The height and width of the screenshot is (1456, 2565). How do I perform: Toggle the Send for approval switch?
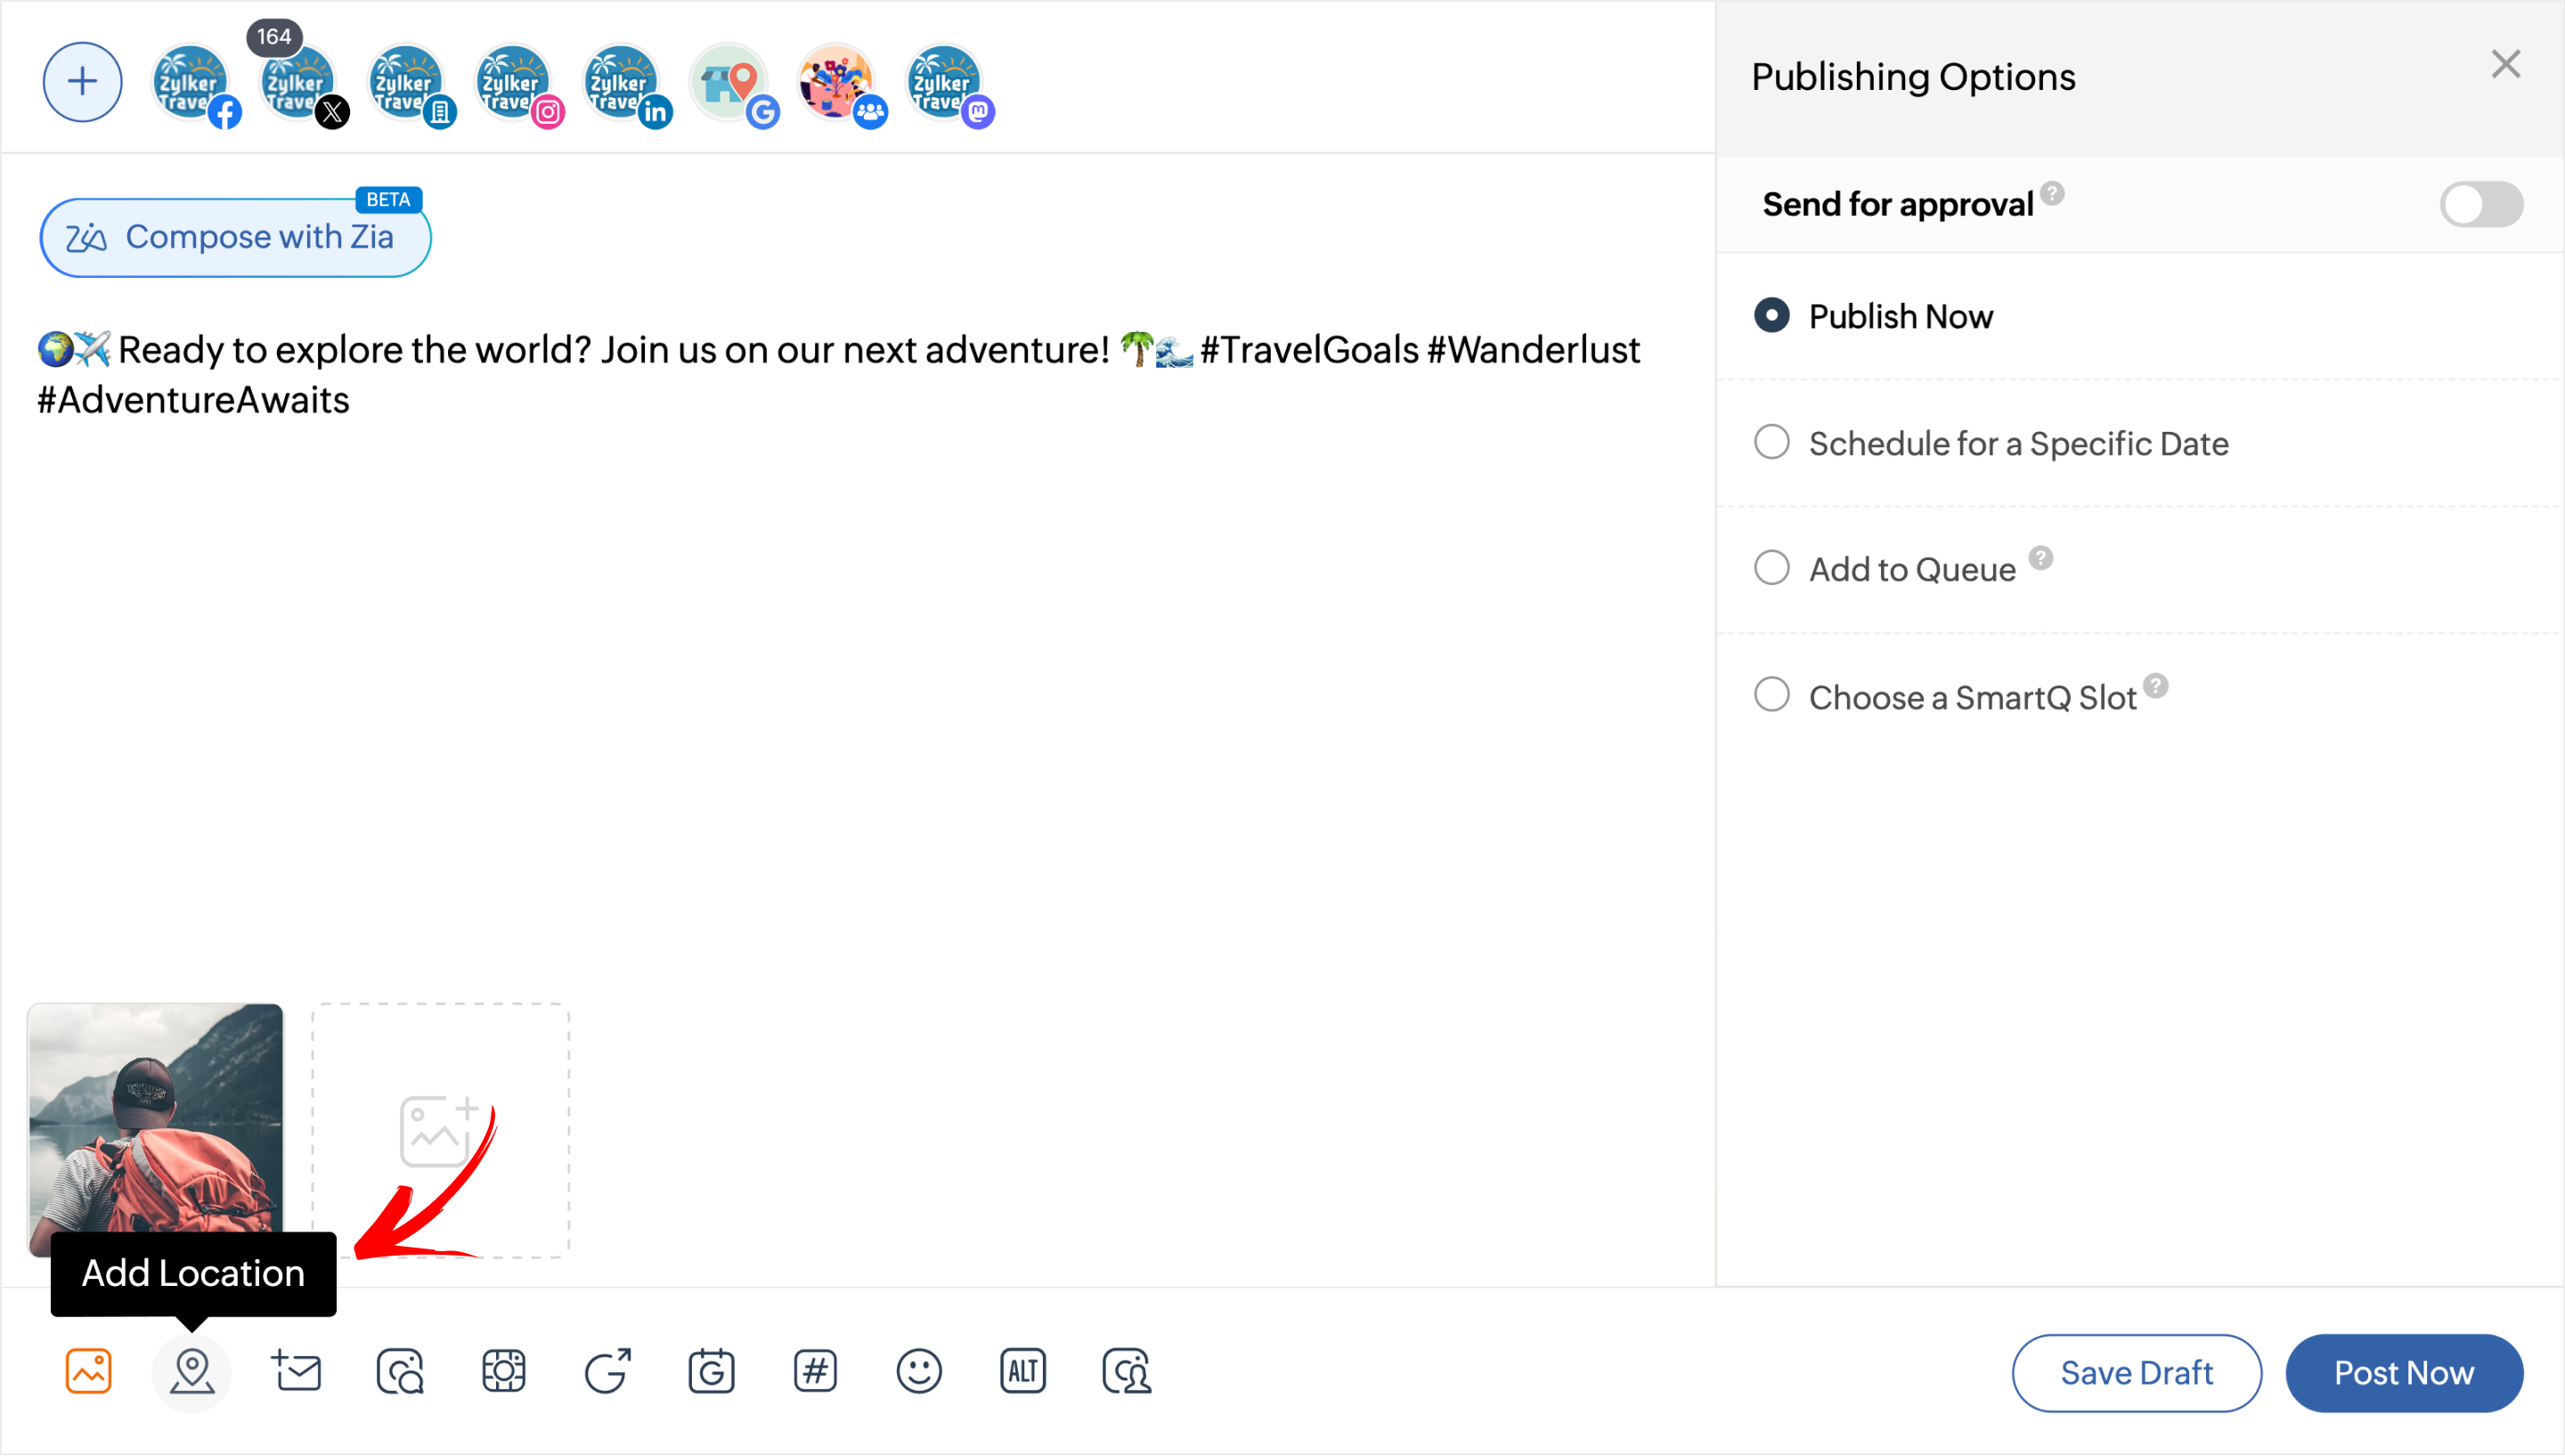[2480, 205]
